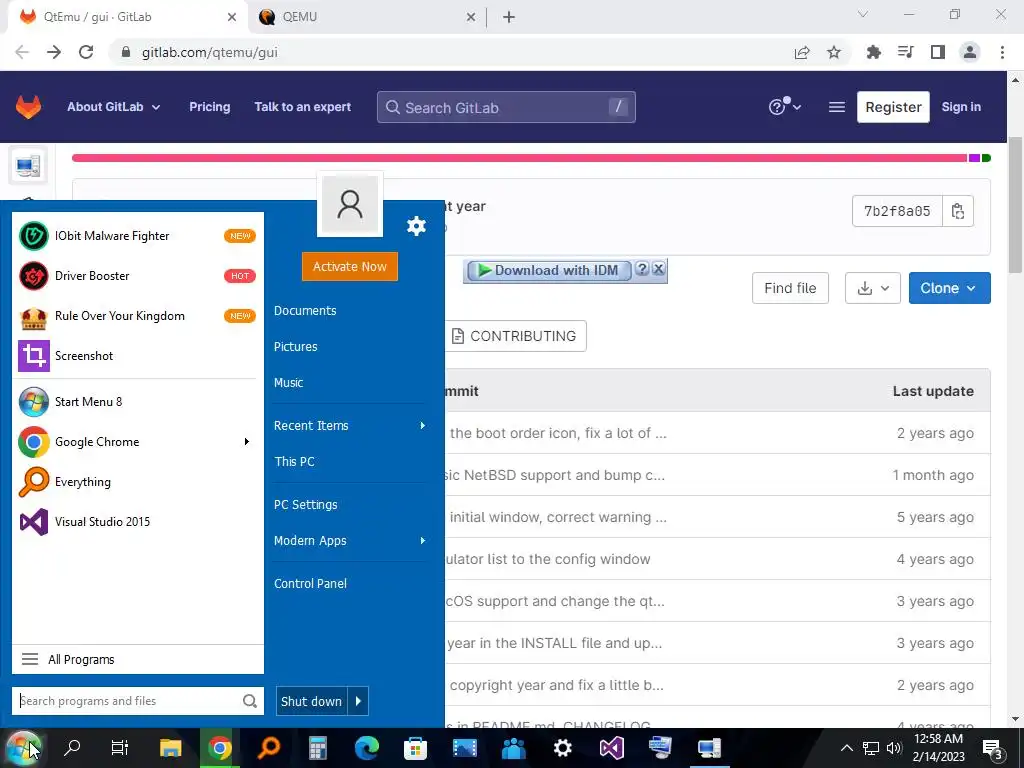Open Talk to an expert link
This screenshot has width=1024, height=768.
(302, 107)
